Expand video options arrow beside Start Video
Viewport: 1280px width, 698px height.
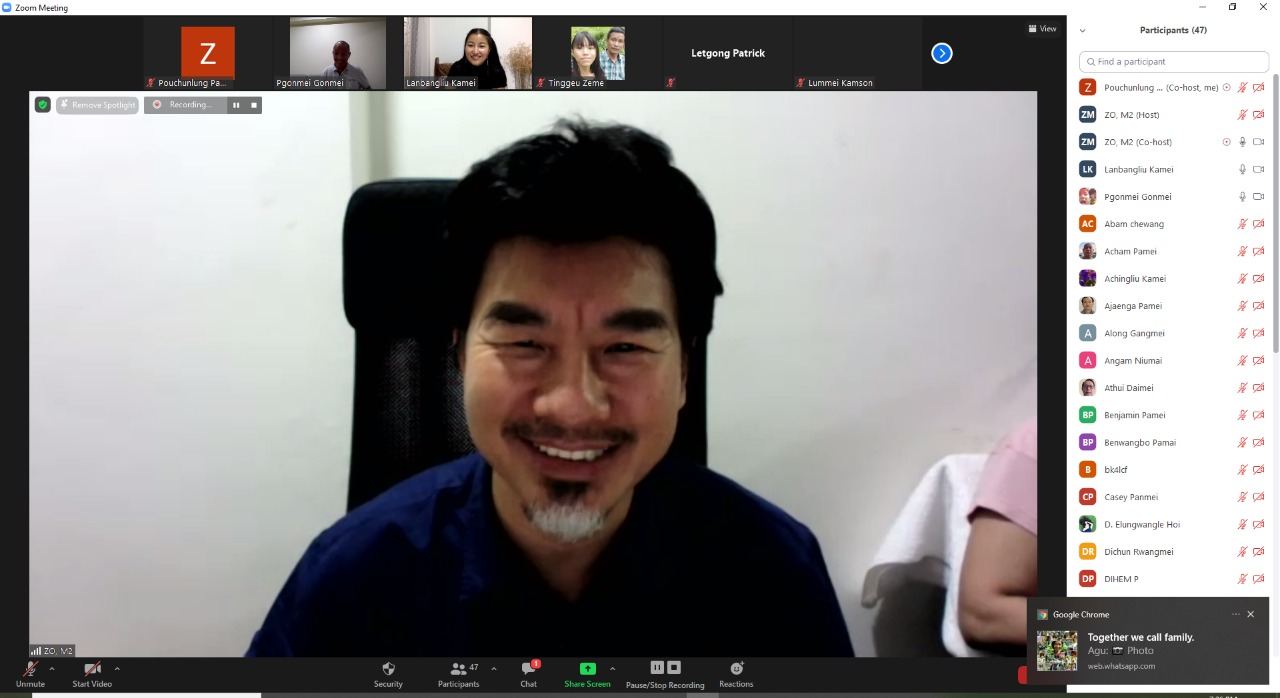click(x=117, y=669)
